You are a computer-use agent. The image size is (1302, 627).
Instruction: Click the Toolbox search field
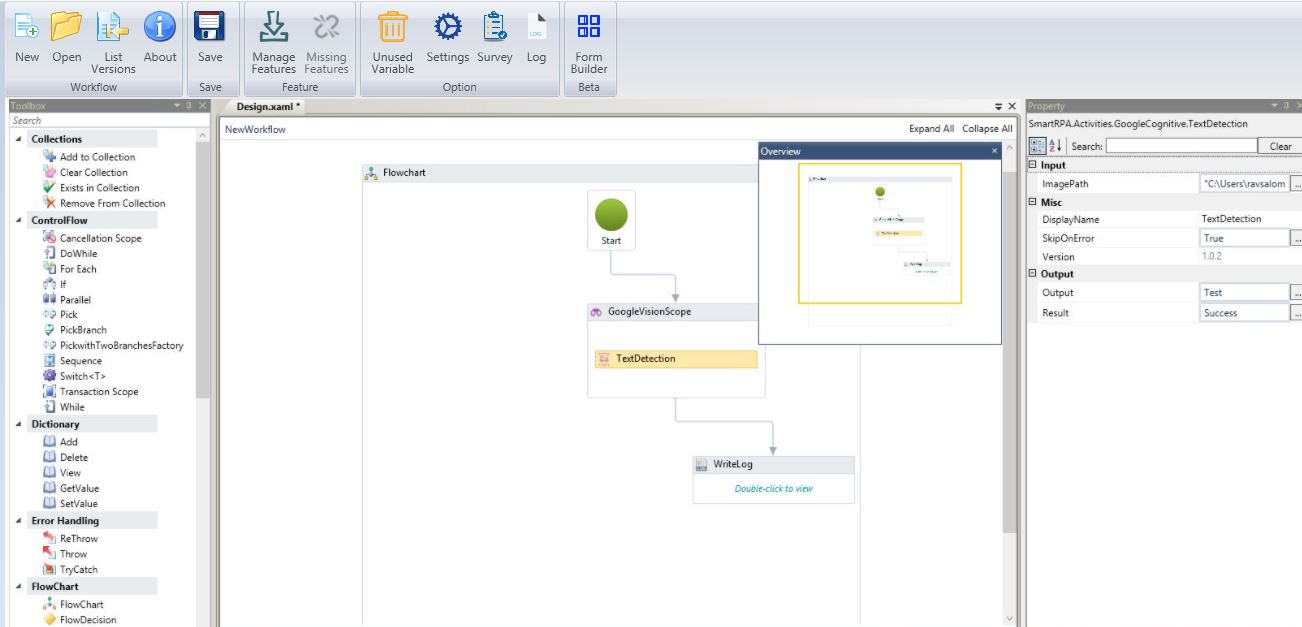pos(100,121)
